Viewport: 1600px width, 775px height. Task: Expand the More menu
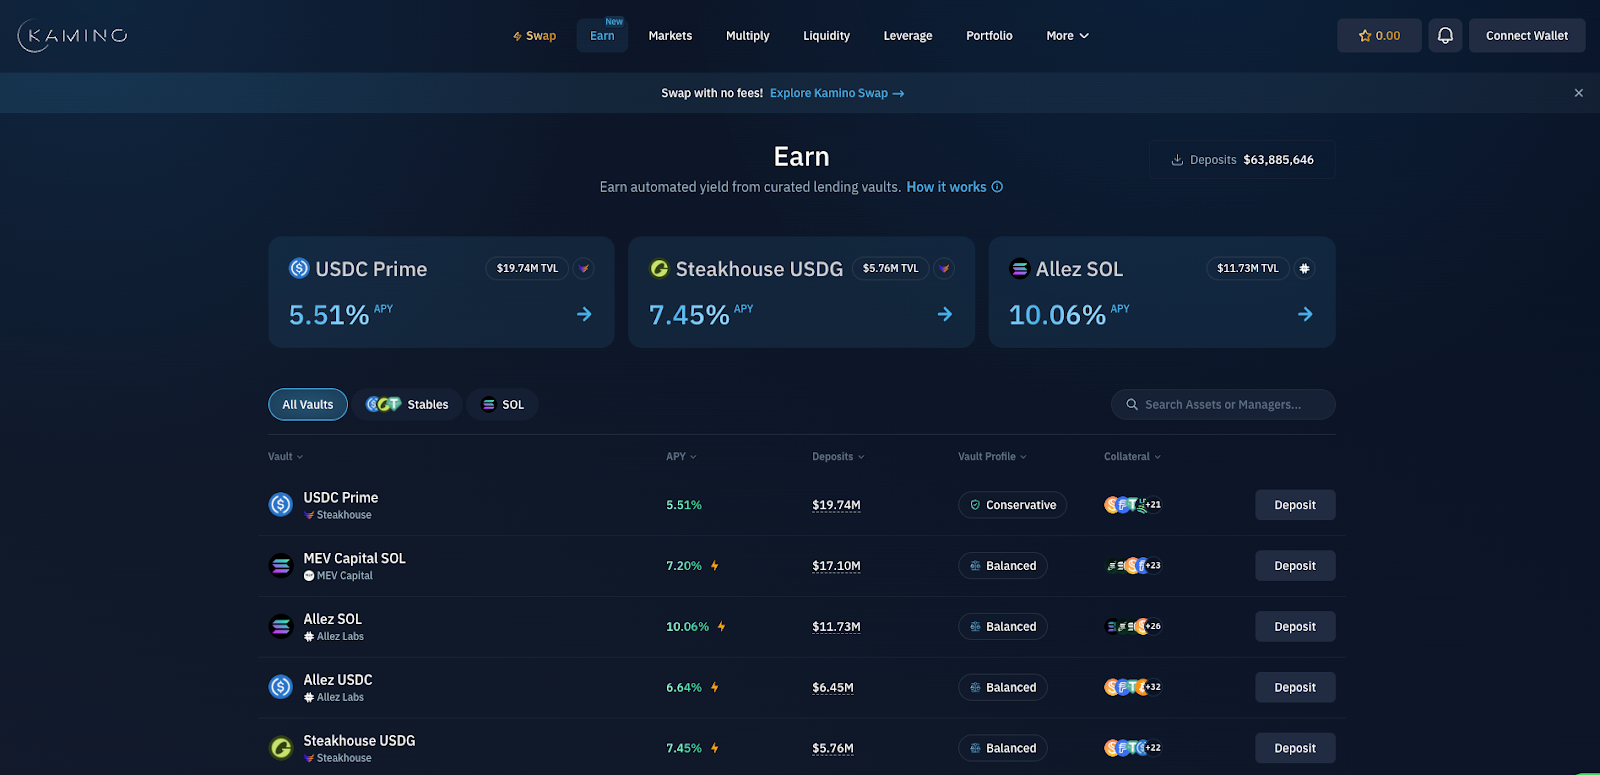coord(1067,36)
